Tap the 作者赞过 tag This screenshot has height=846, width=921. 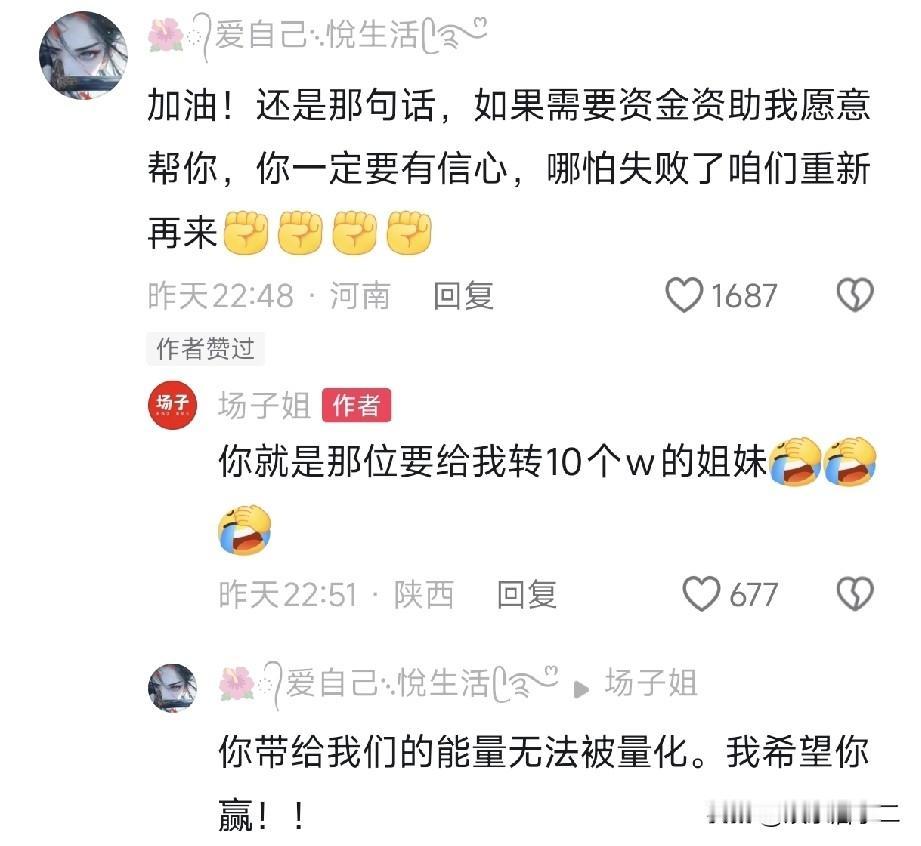[206, 348]
